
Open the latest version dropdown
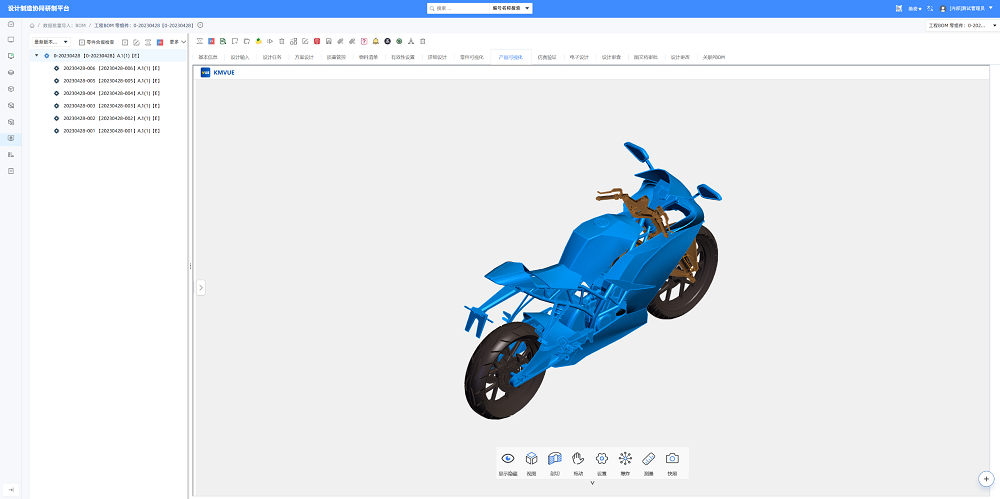[x=51, y=42]
